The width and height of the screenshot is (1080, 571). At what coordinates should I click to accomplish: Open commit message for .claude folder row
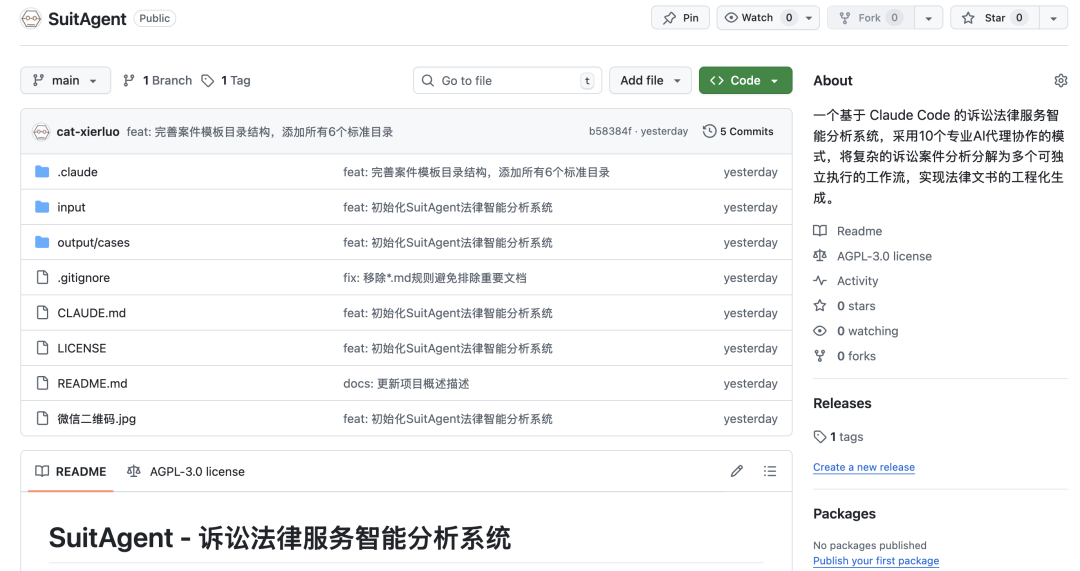477,172
